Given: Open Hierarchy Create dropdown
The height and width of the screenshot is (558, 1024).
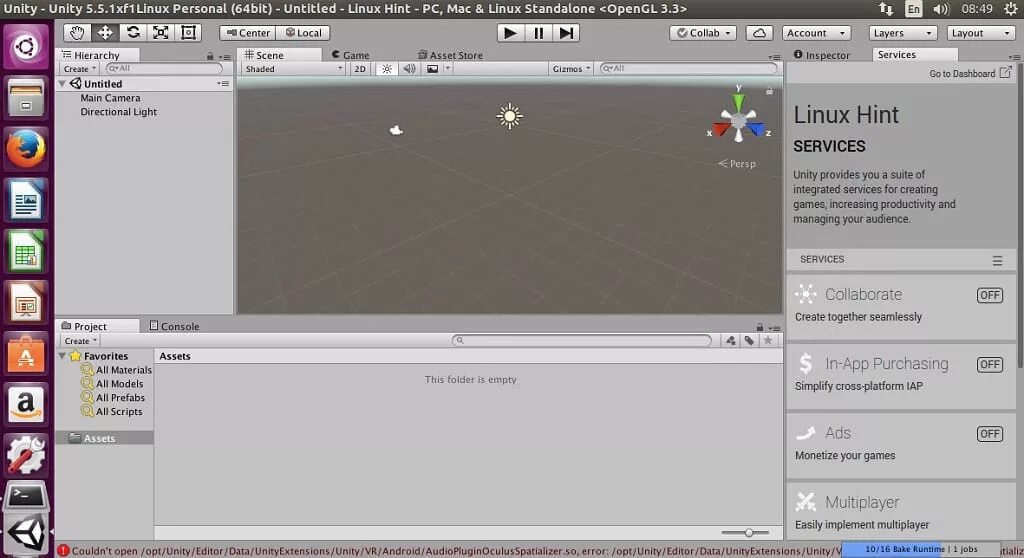Looking at the screenshot, I should pyautogui.click(x=80, y=69).
